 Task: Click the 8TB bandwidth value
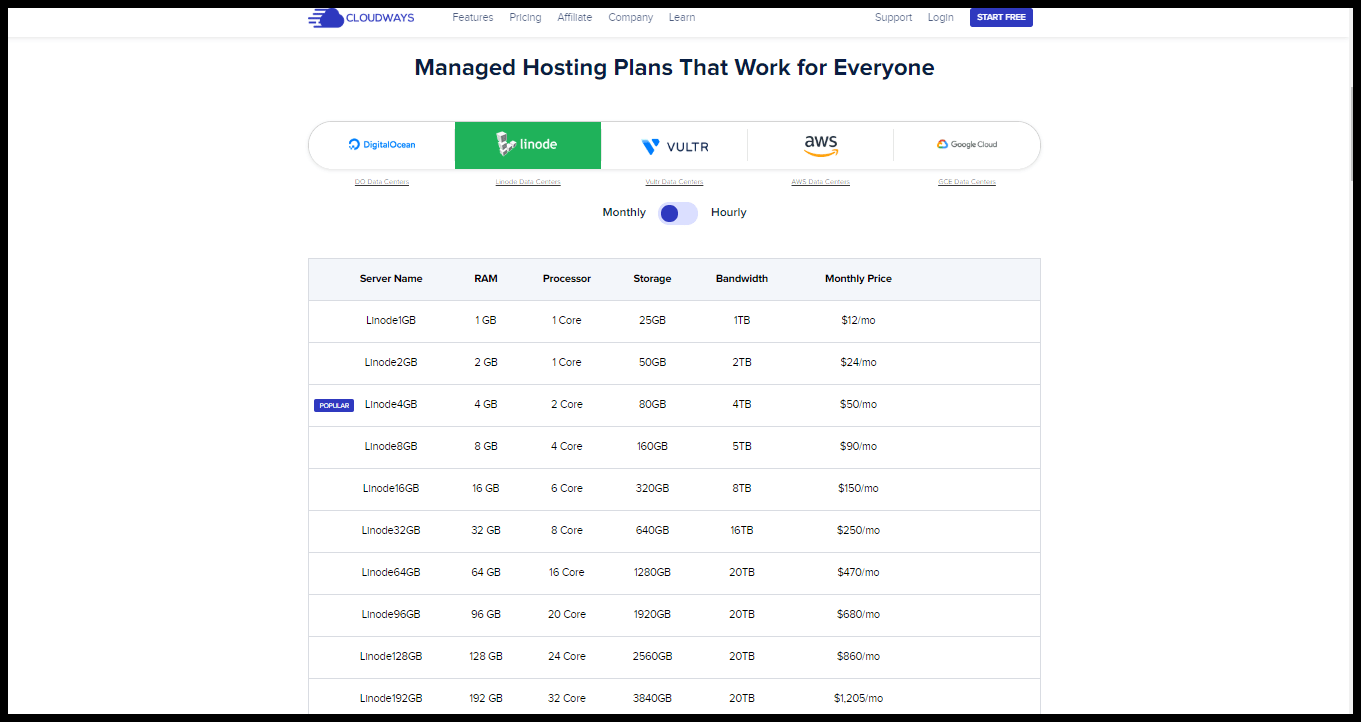point(742,489)
